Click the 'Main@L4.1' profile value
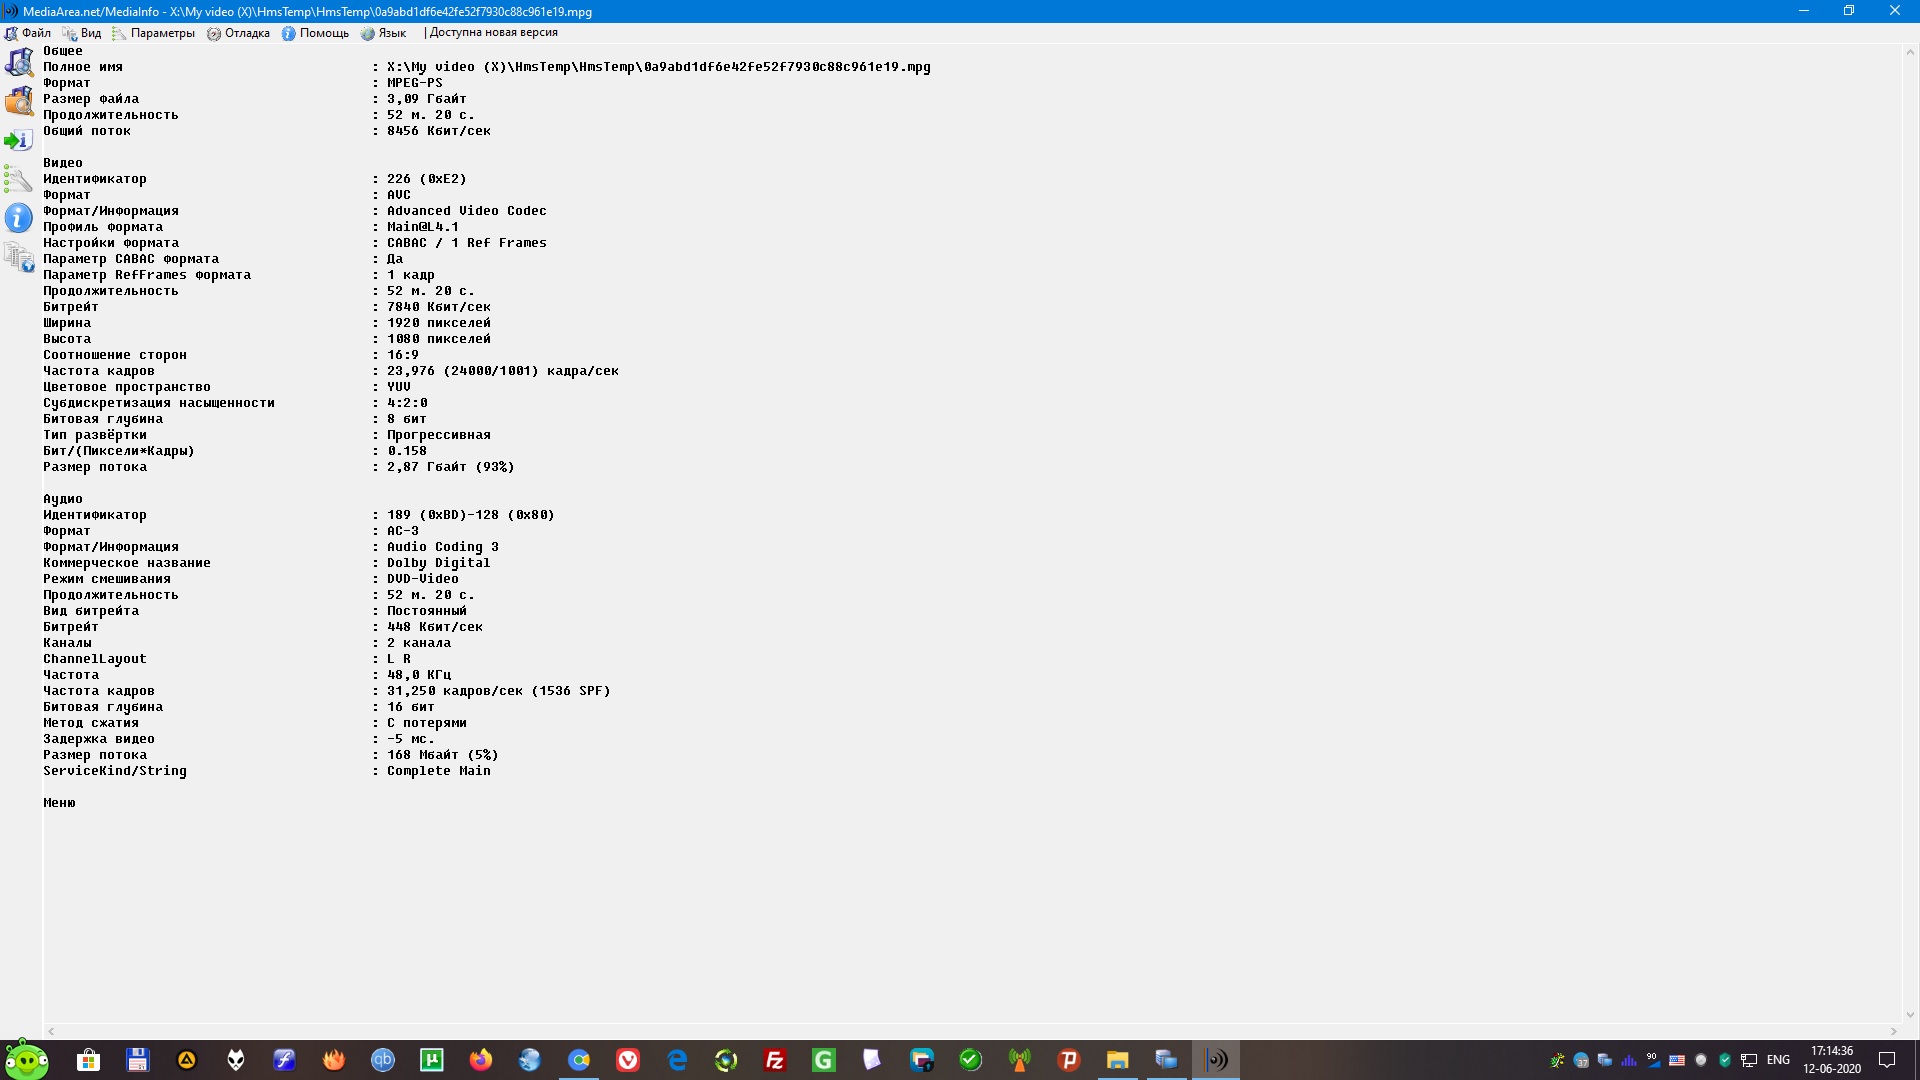The width and height of the screenshot is (1920, 1080). tap(423, 227)
